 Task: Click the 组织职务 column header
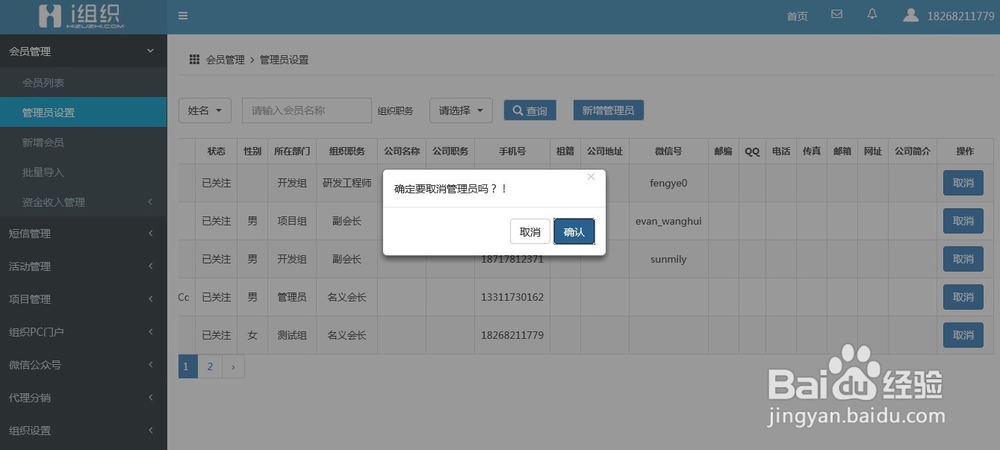tap(347, 152)
